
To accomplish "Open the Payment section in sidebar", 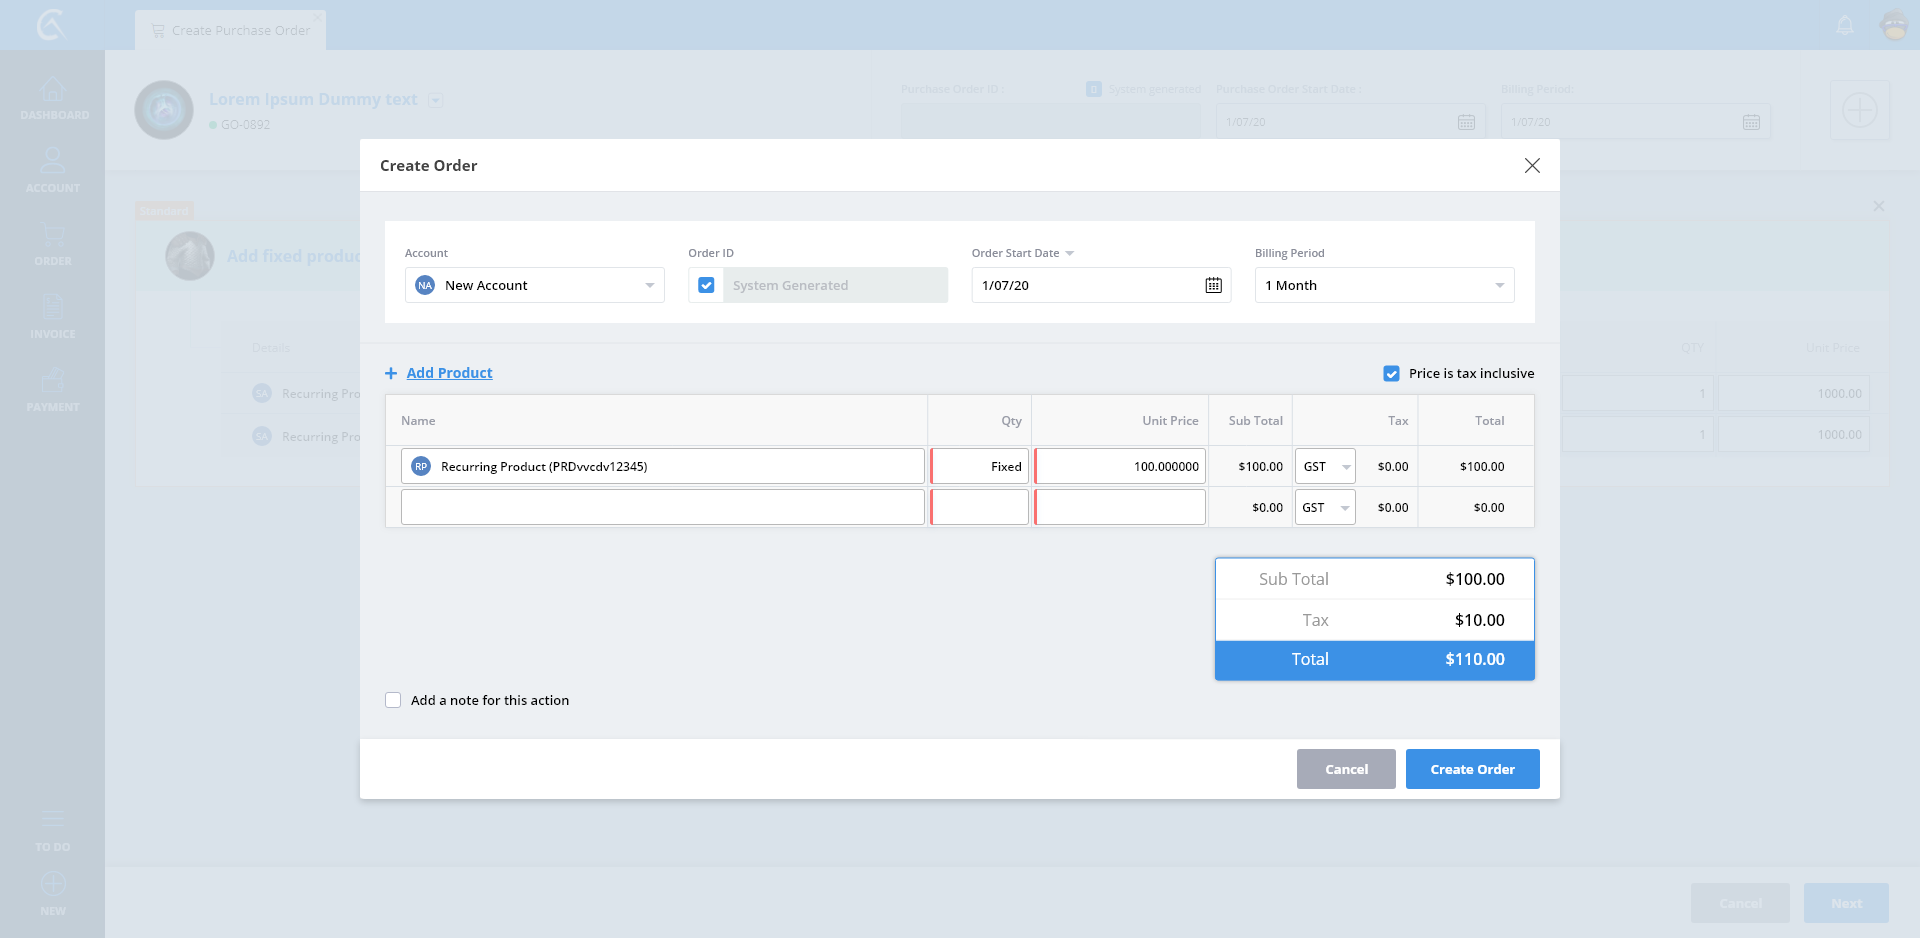I will (53, 390).
